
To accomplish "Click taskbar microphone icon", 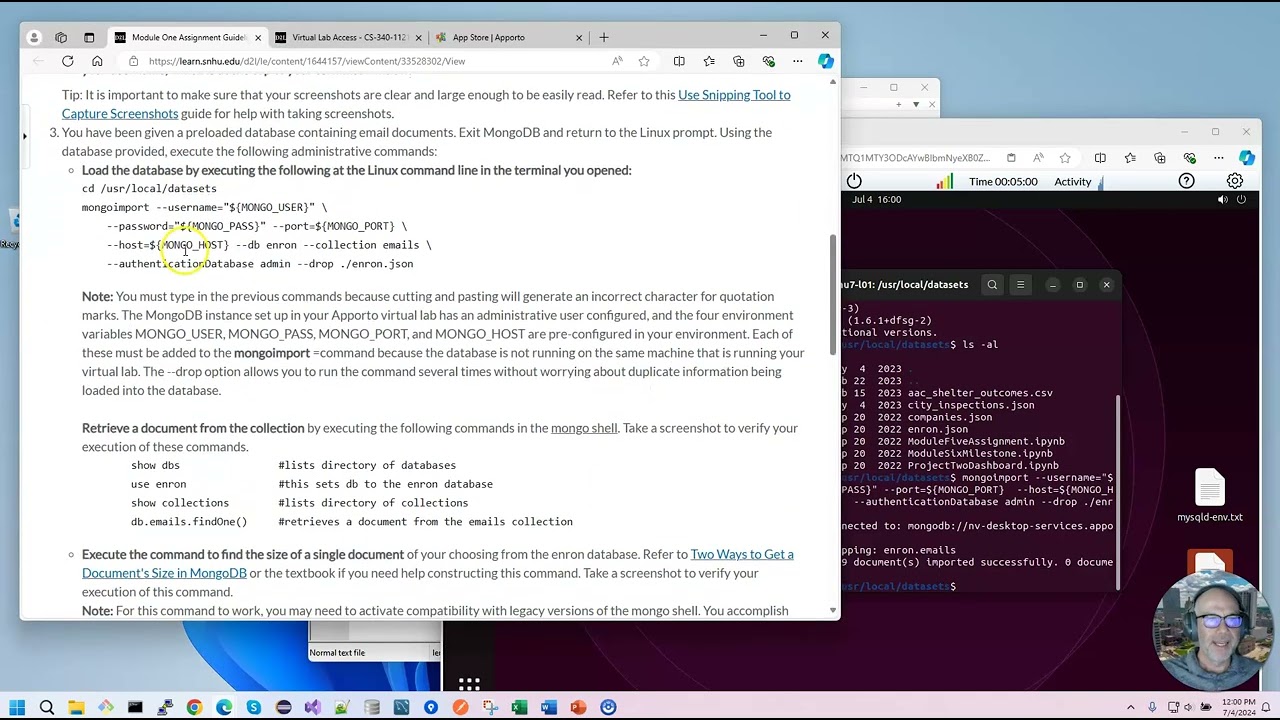I will click(x=1152, y=707).
